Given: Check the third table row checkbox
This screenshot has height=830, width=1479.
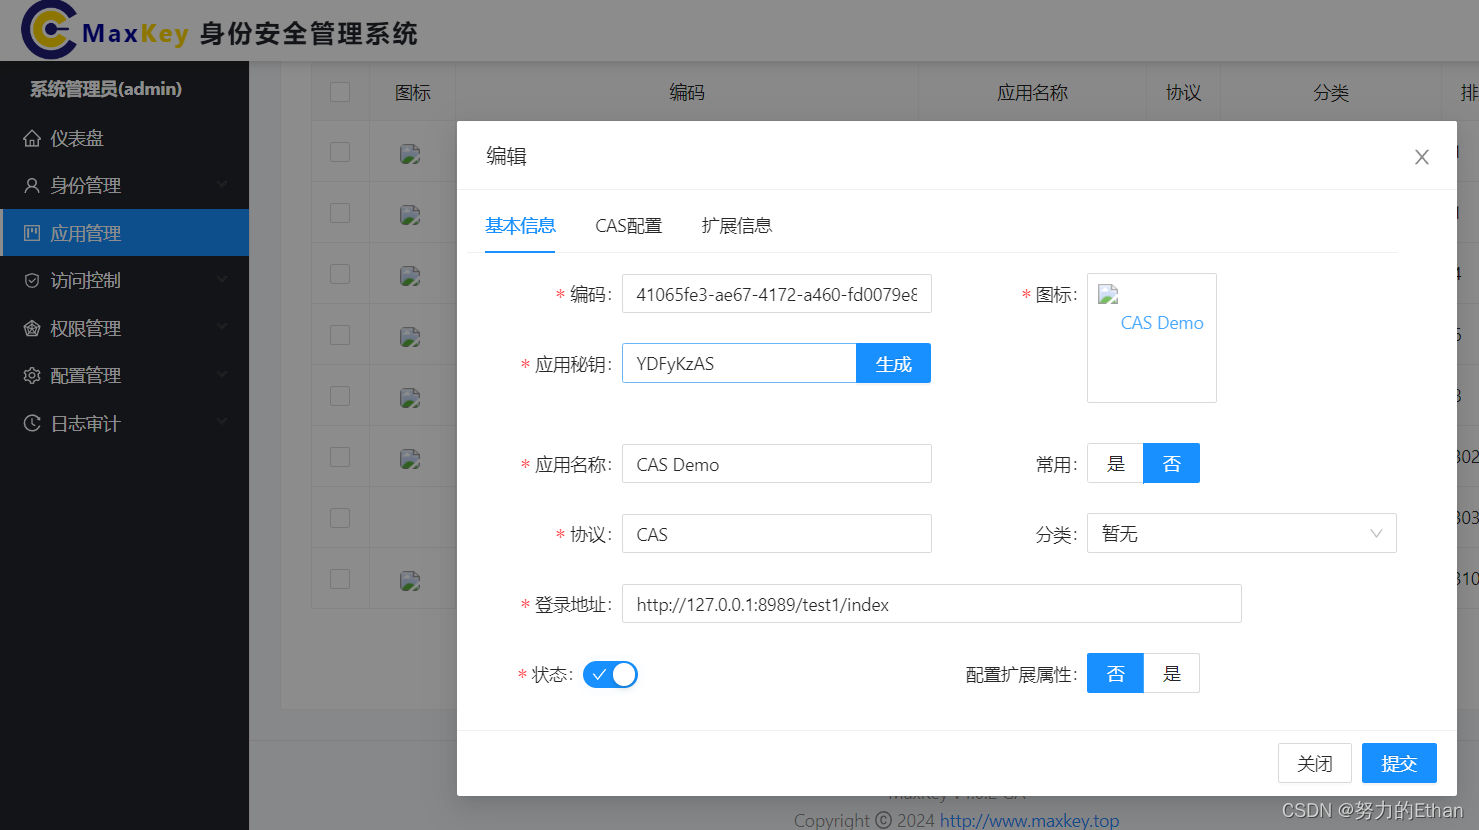Looking at the screenshot, I should pyautogui.click(x=340, y=274).
